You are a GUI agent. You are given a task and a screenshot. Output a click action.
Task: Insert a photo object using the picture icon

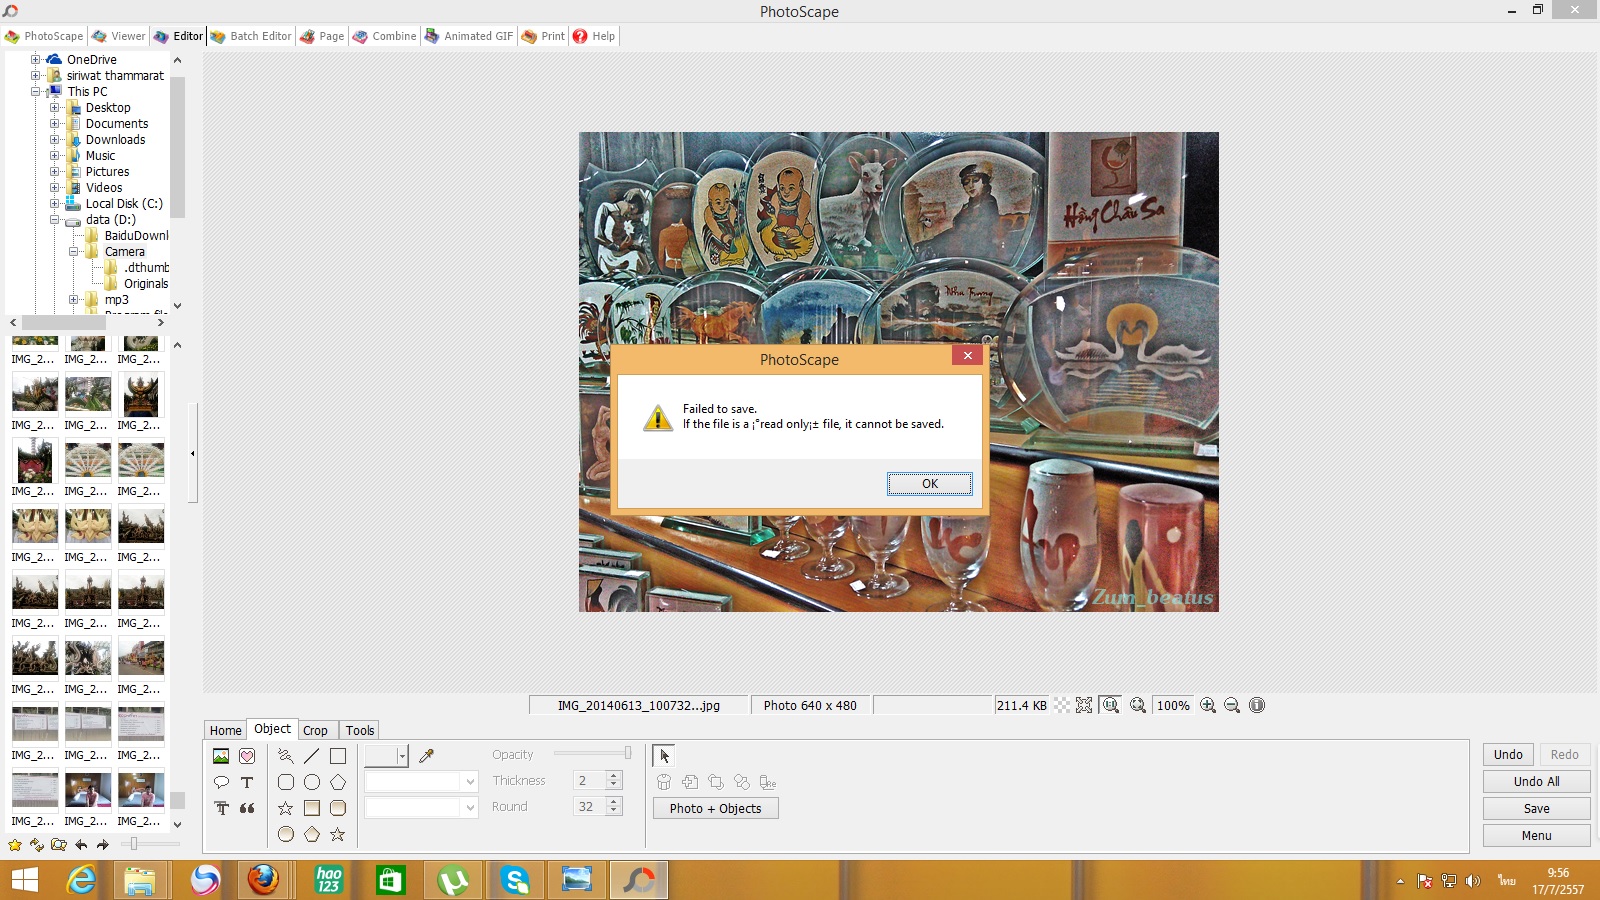[x=221, y=756]
